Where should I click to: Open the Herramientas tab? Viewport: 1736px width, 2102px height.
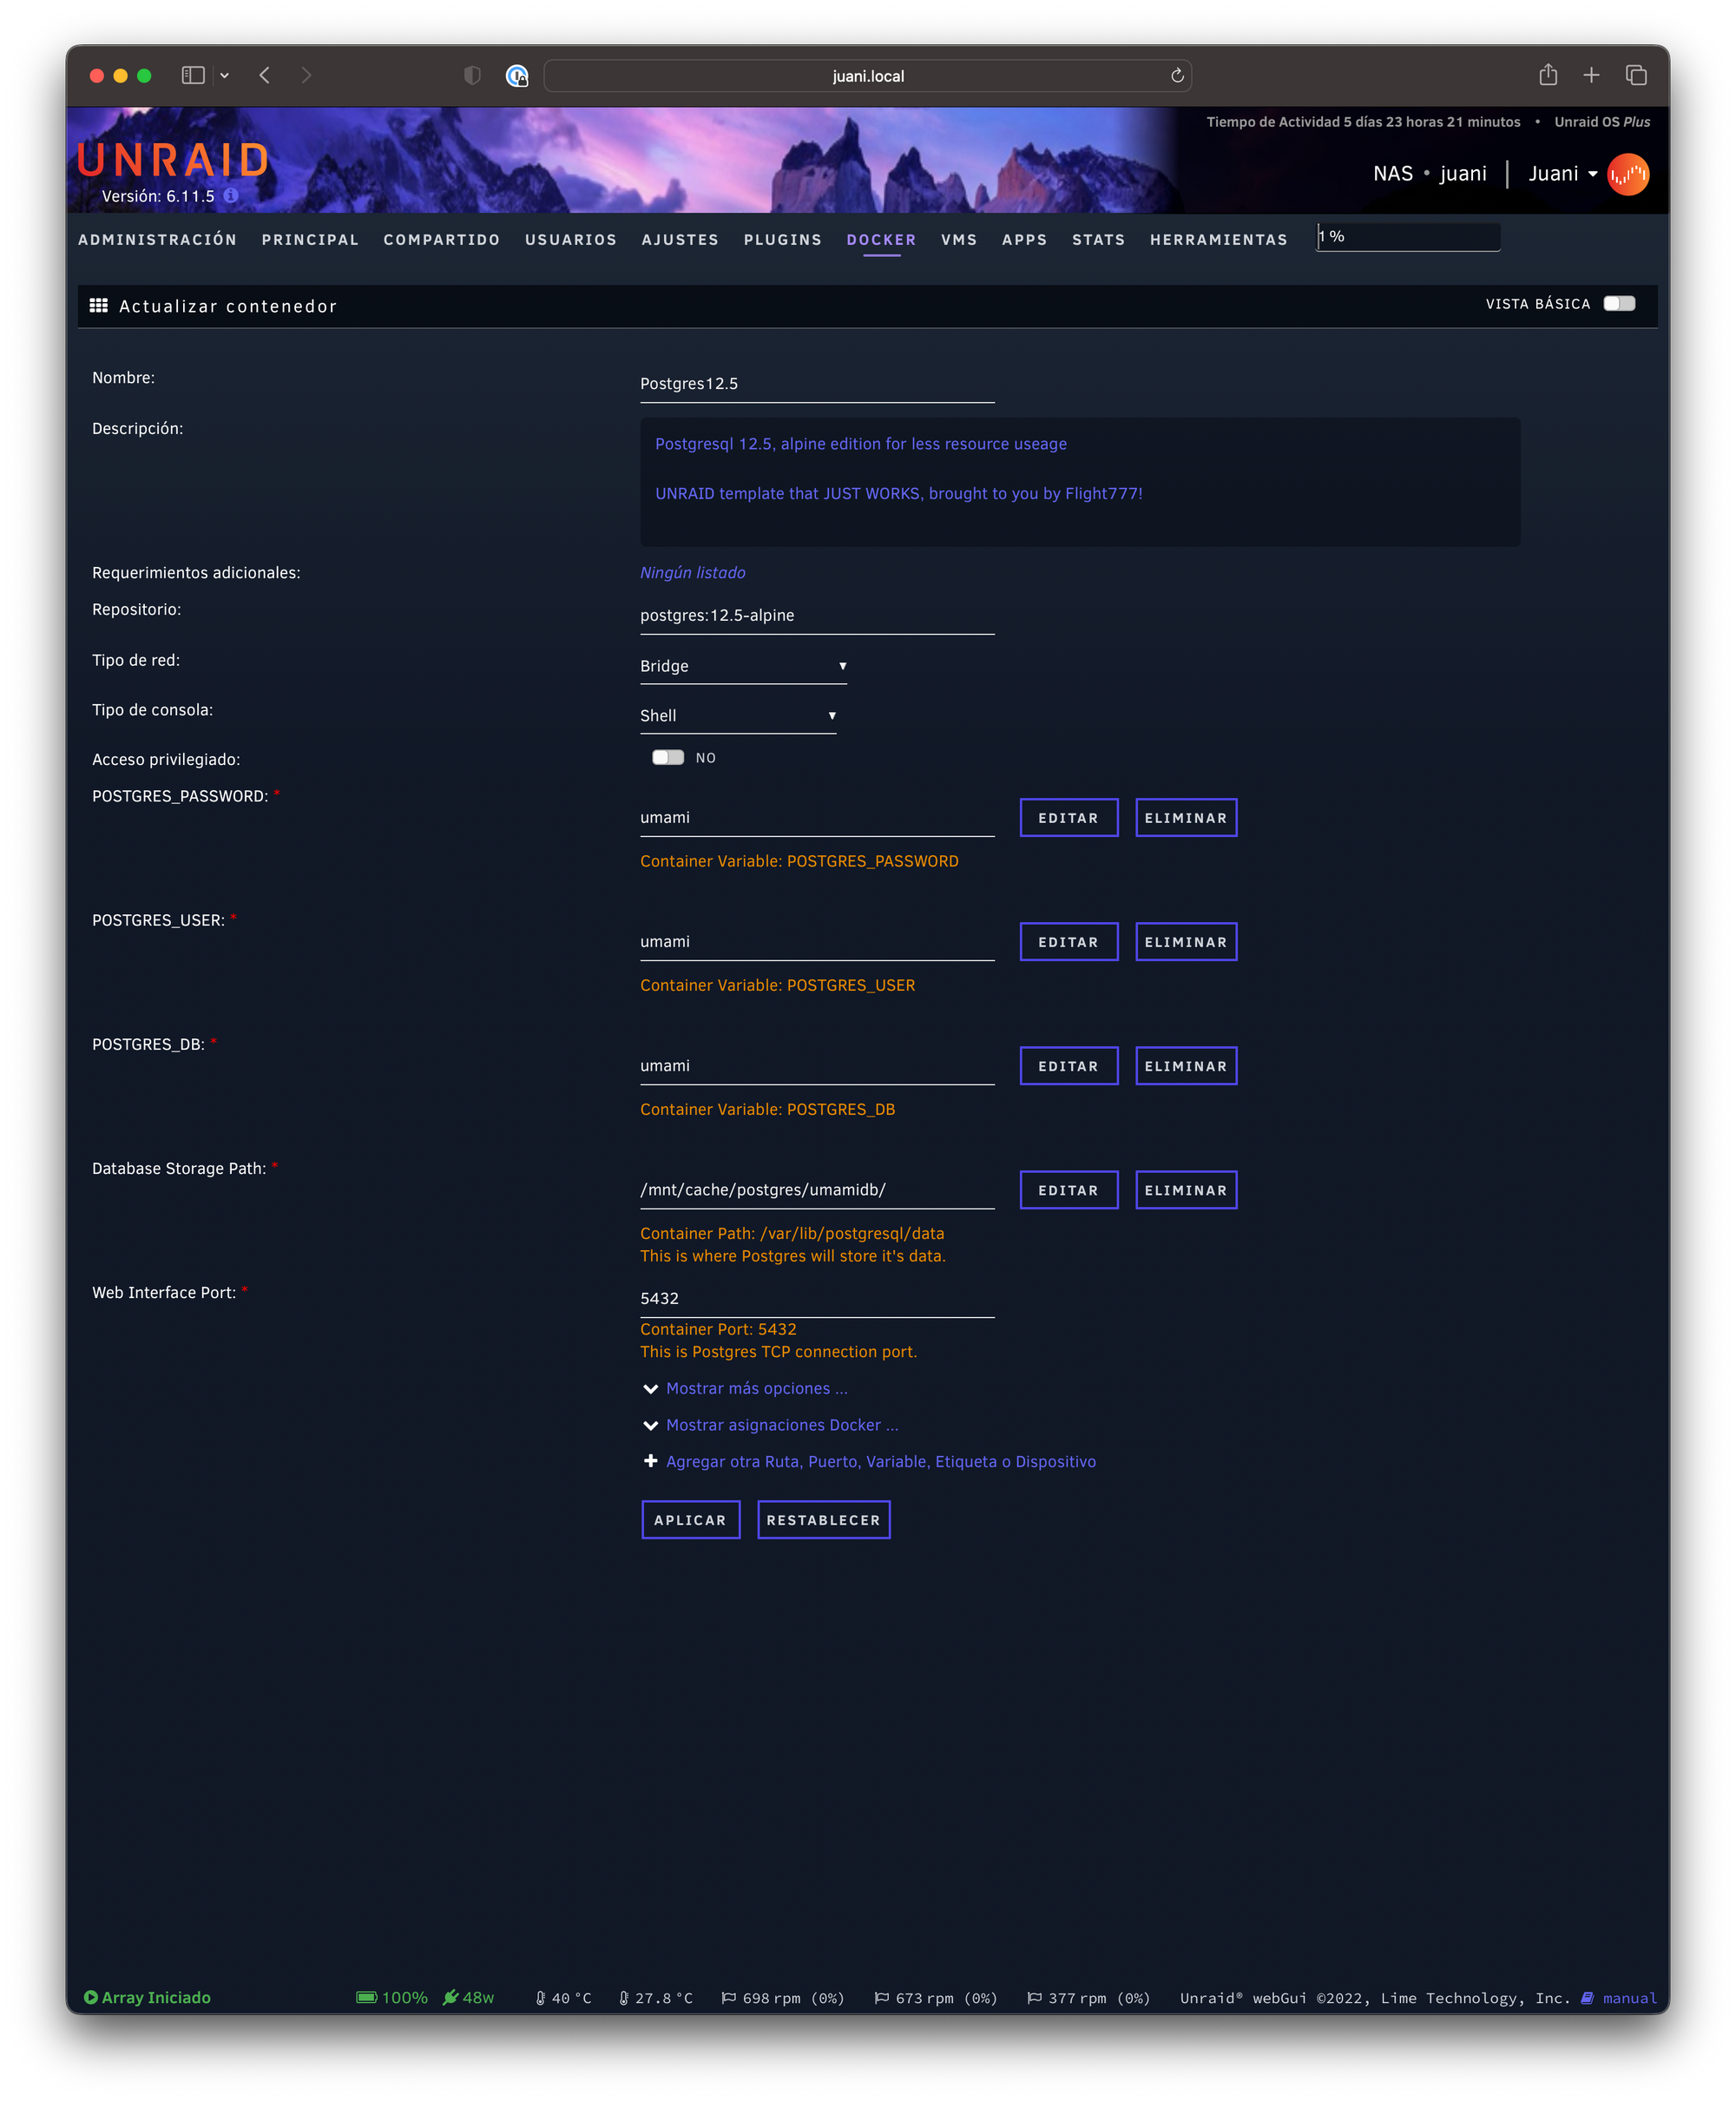click(1219, 240)
